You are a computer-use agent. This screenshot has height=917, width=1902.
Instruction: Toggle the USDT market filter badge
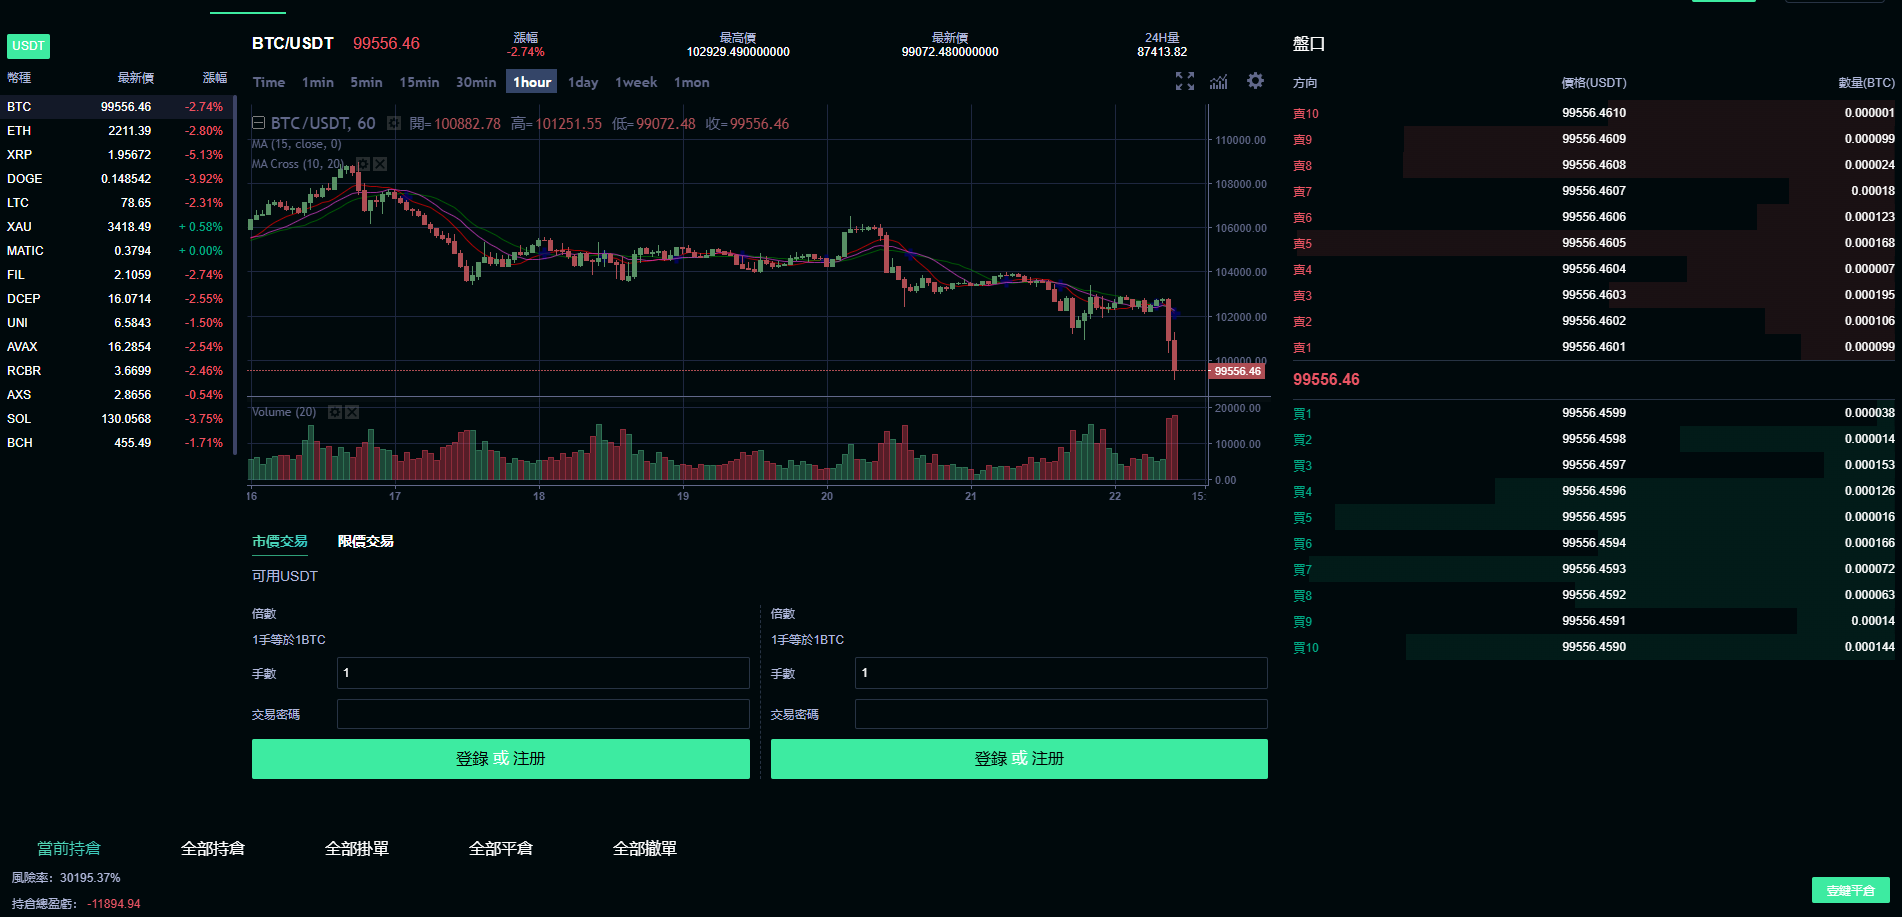[x=28, y=46]
